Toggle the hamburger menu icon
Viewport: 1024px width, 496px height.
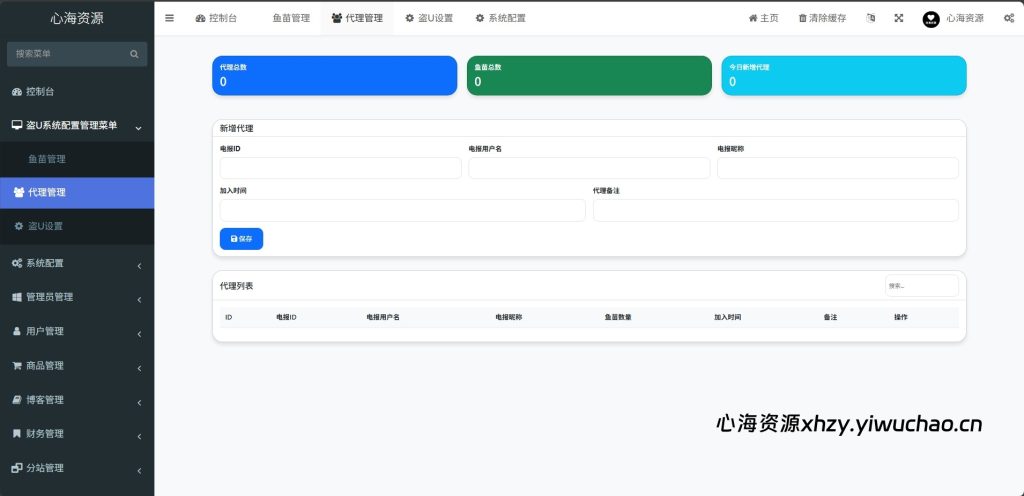(x=170, y=18)
